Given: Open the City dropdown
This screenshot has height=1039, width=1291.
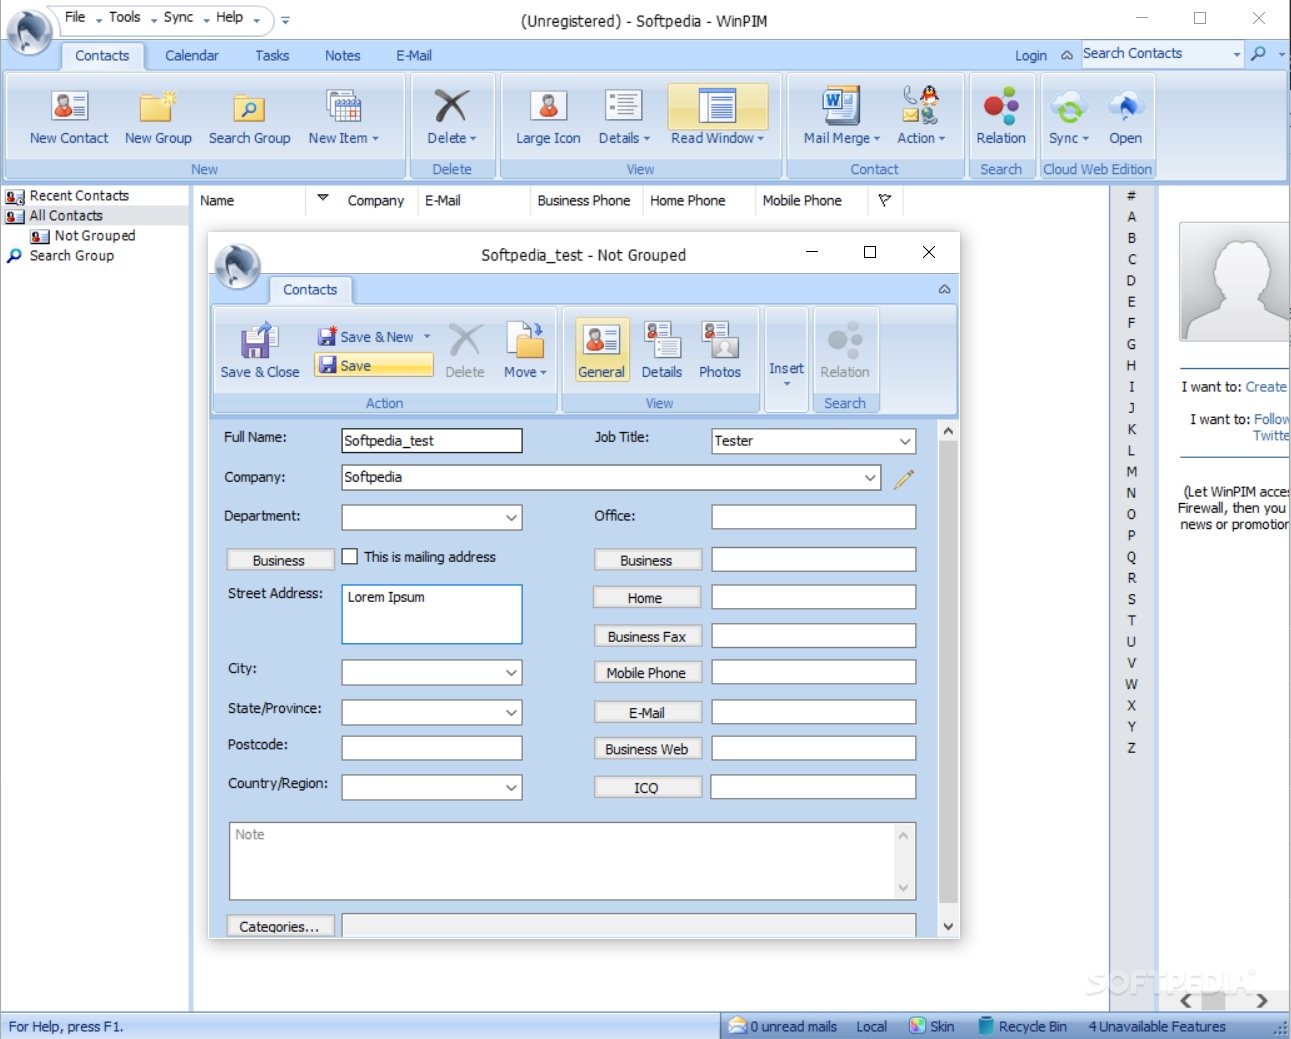Looking at the screenshot, I should (x=511, y=673).
